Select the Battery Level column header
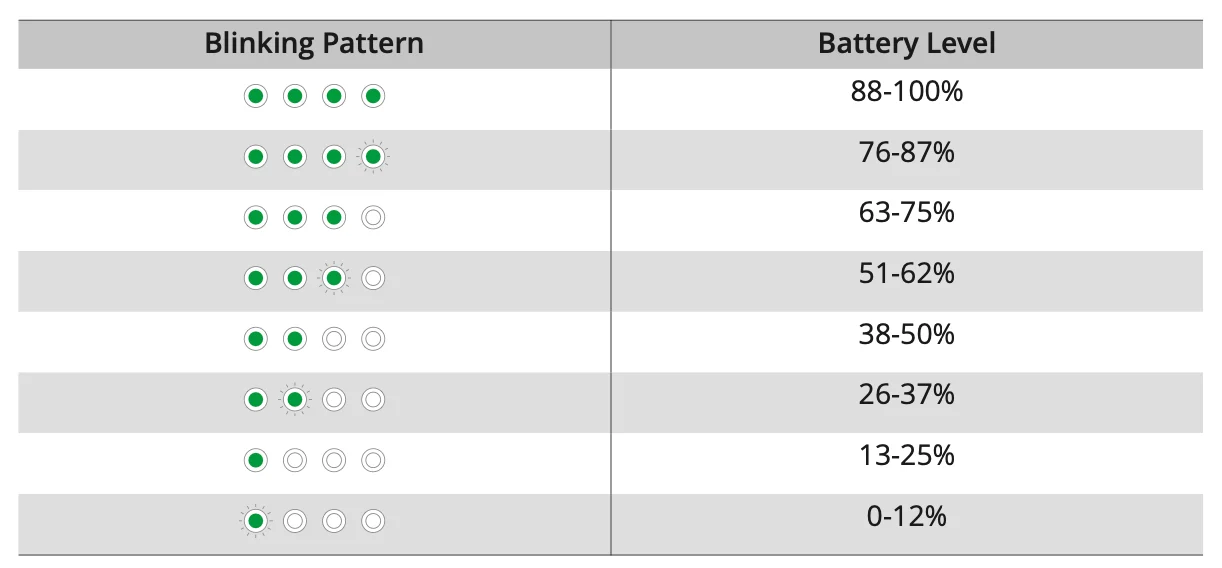1222x568 pixels. click(x=907, y=44)
